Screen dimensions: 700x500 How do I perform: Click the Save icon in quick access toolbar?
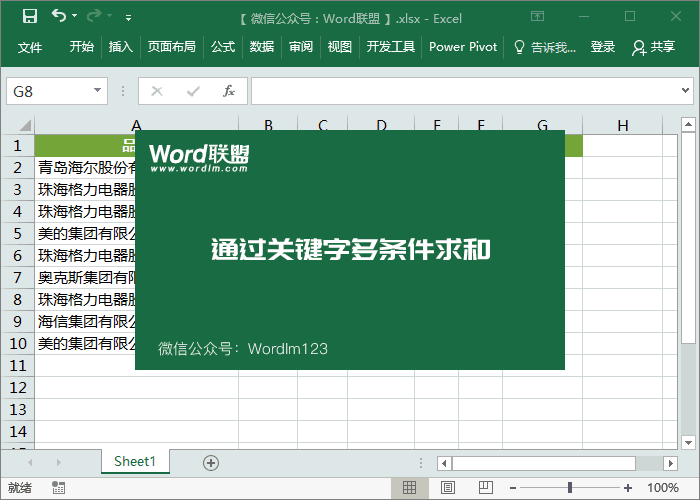[30, 16]
